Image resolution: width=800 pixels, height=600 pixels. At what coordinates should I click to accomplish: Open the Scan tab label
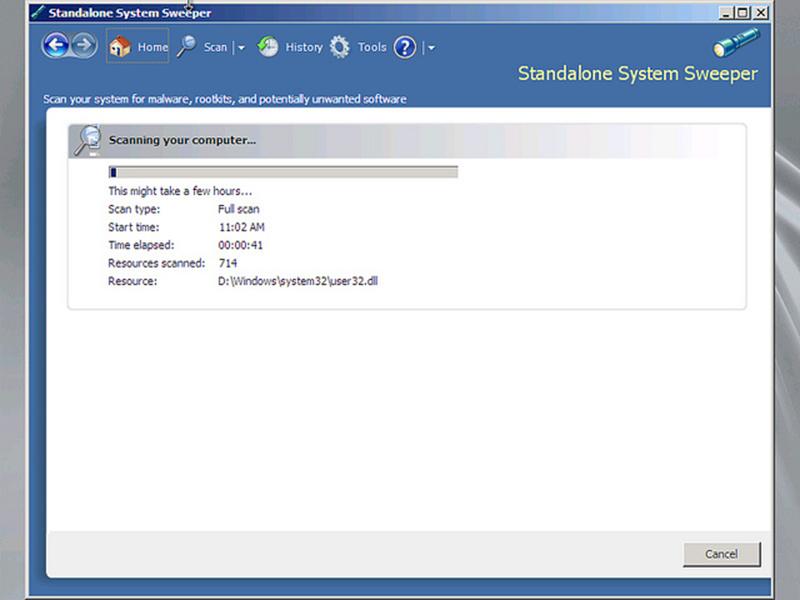click(x=215, y=47)
